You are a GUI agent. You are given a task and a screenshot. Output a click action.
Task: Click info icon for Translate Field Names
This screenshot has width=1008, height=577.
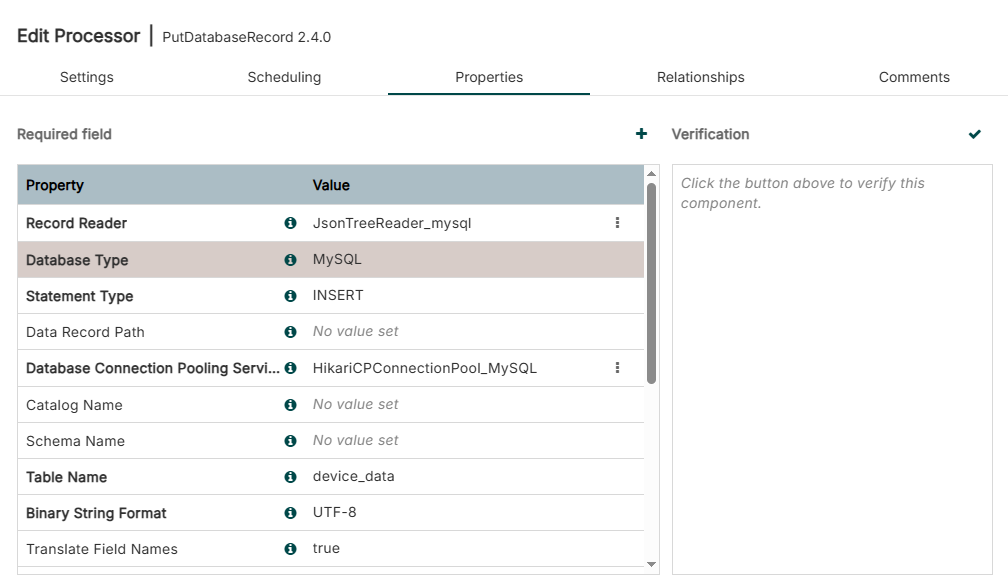click(290, 549)
